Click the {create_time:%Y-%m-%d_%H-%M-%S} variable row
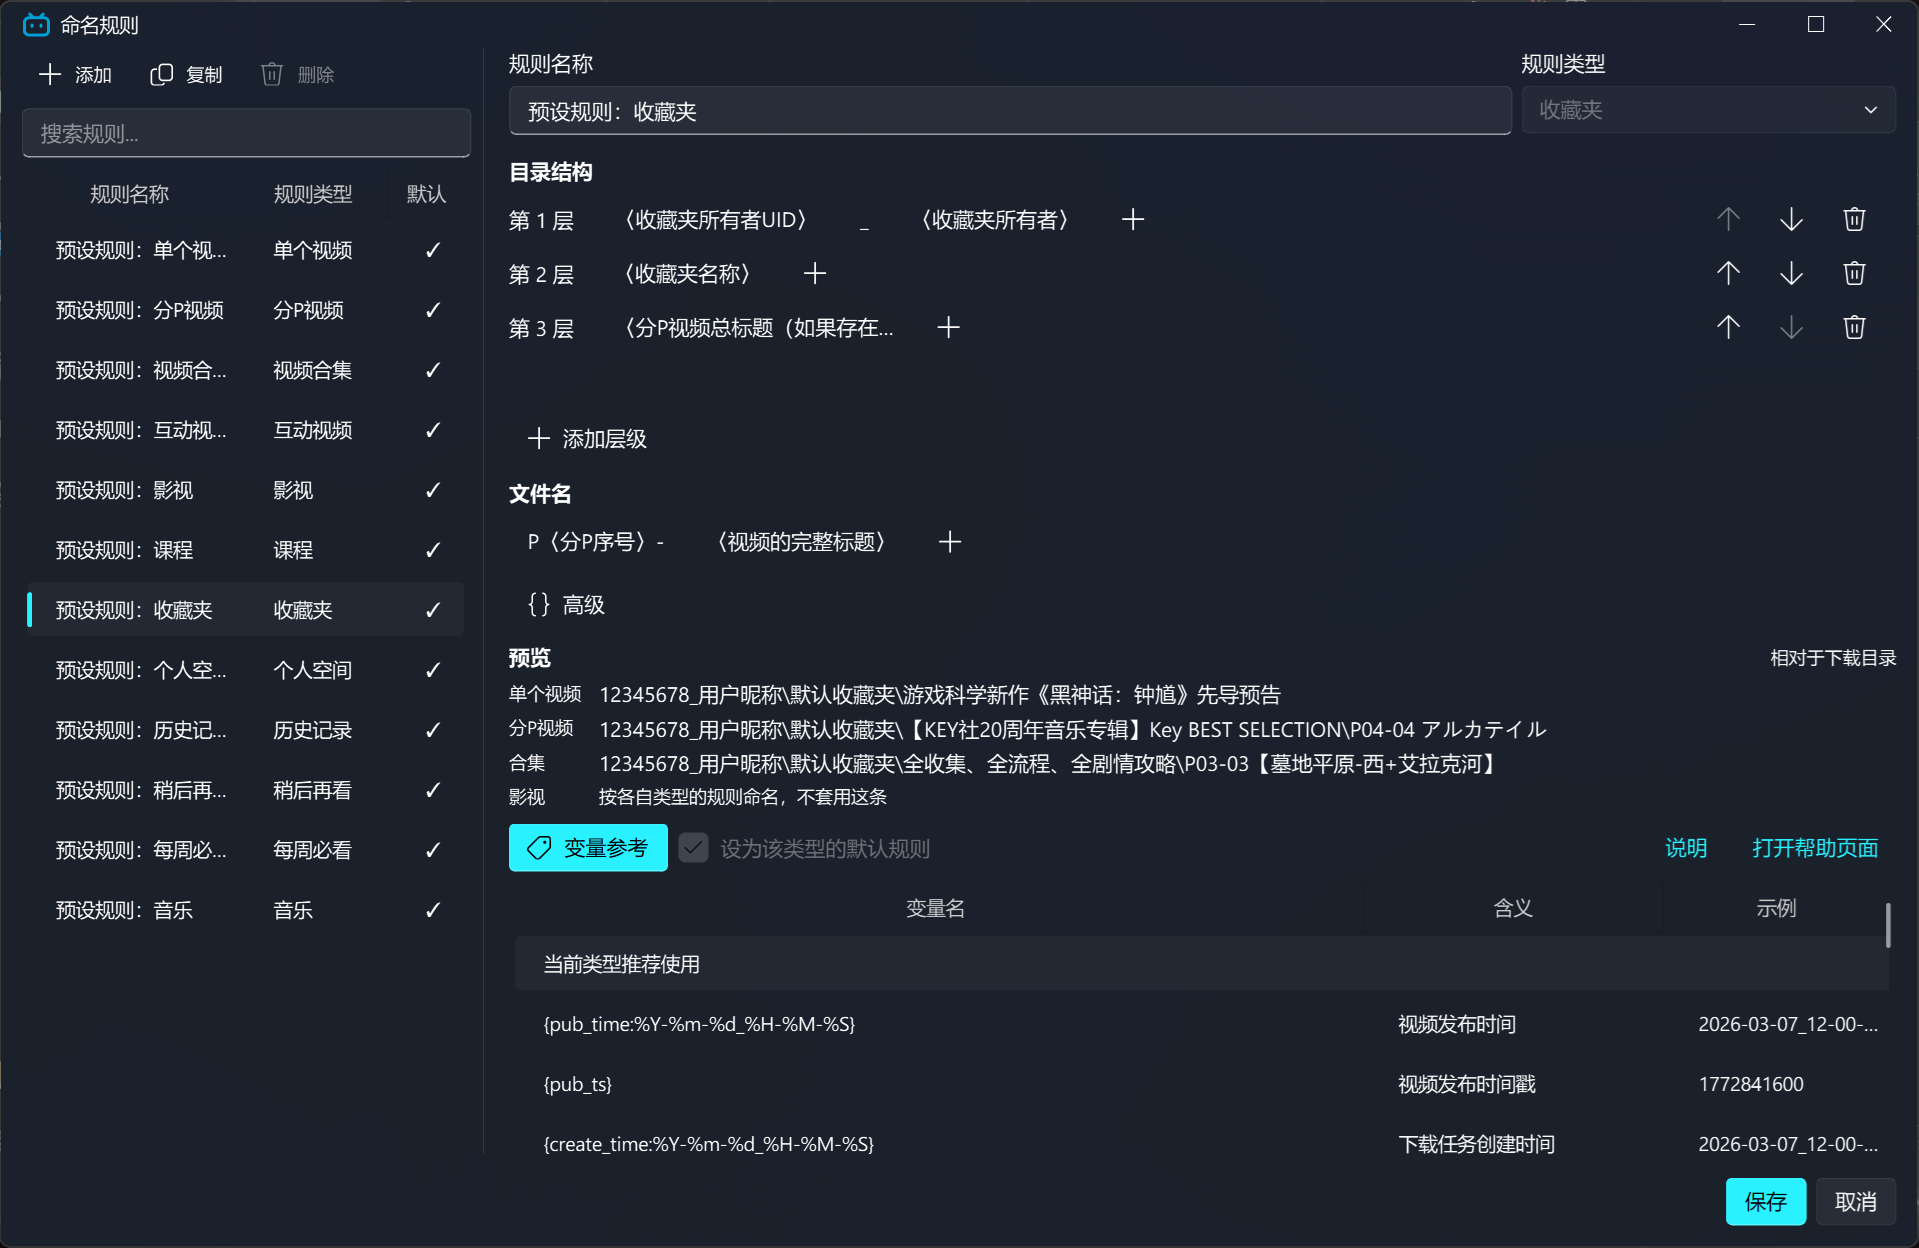The height and width of the screenshot is (1248, 1919). point(1201,1144)
